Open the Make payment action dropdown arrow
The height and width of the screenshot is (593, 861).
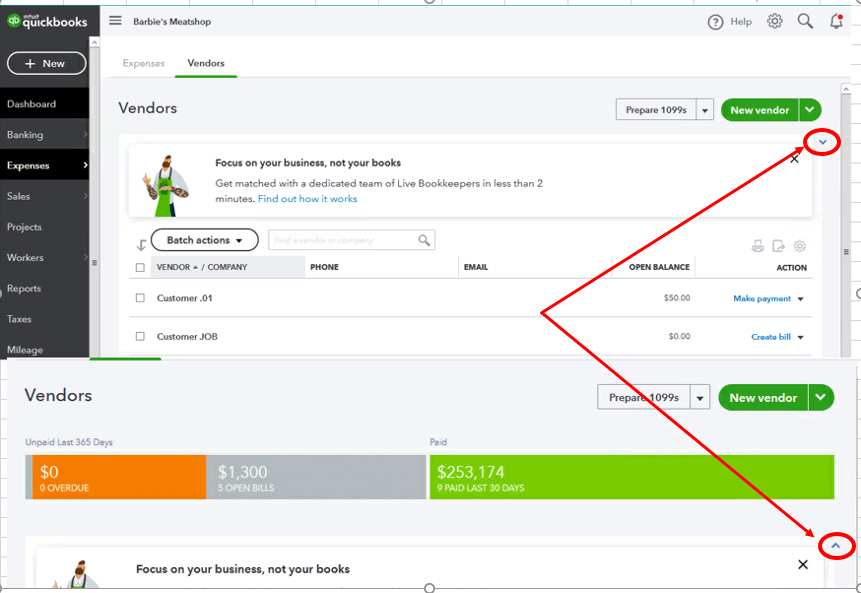click(x=800, y=299)
